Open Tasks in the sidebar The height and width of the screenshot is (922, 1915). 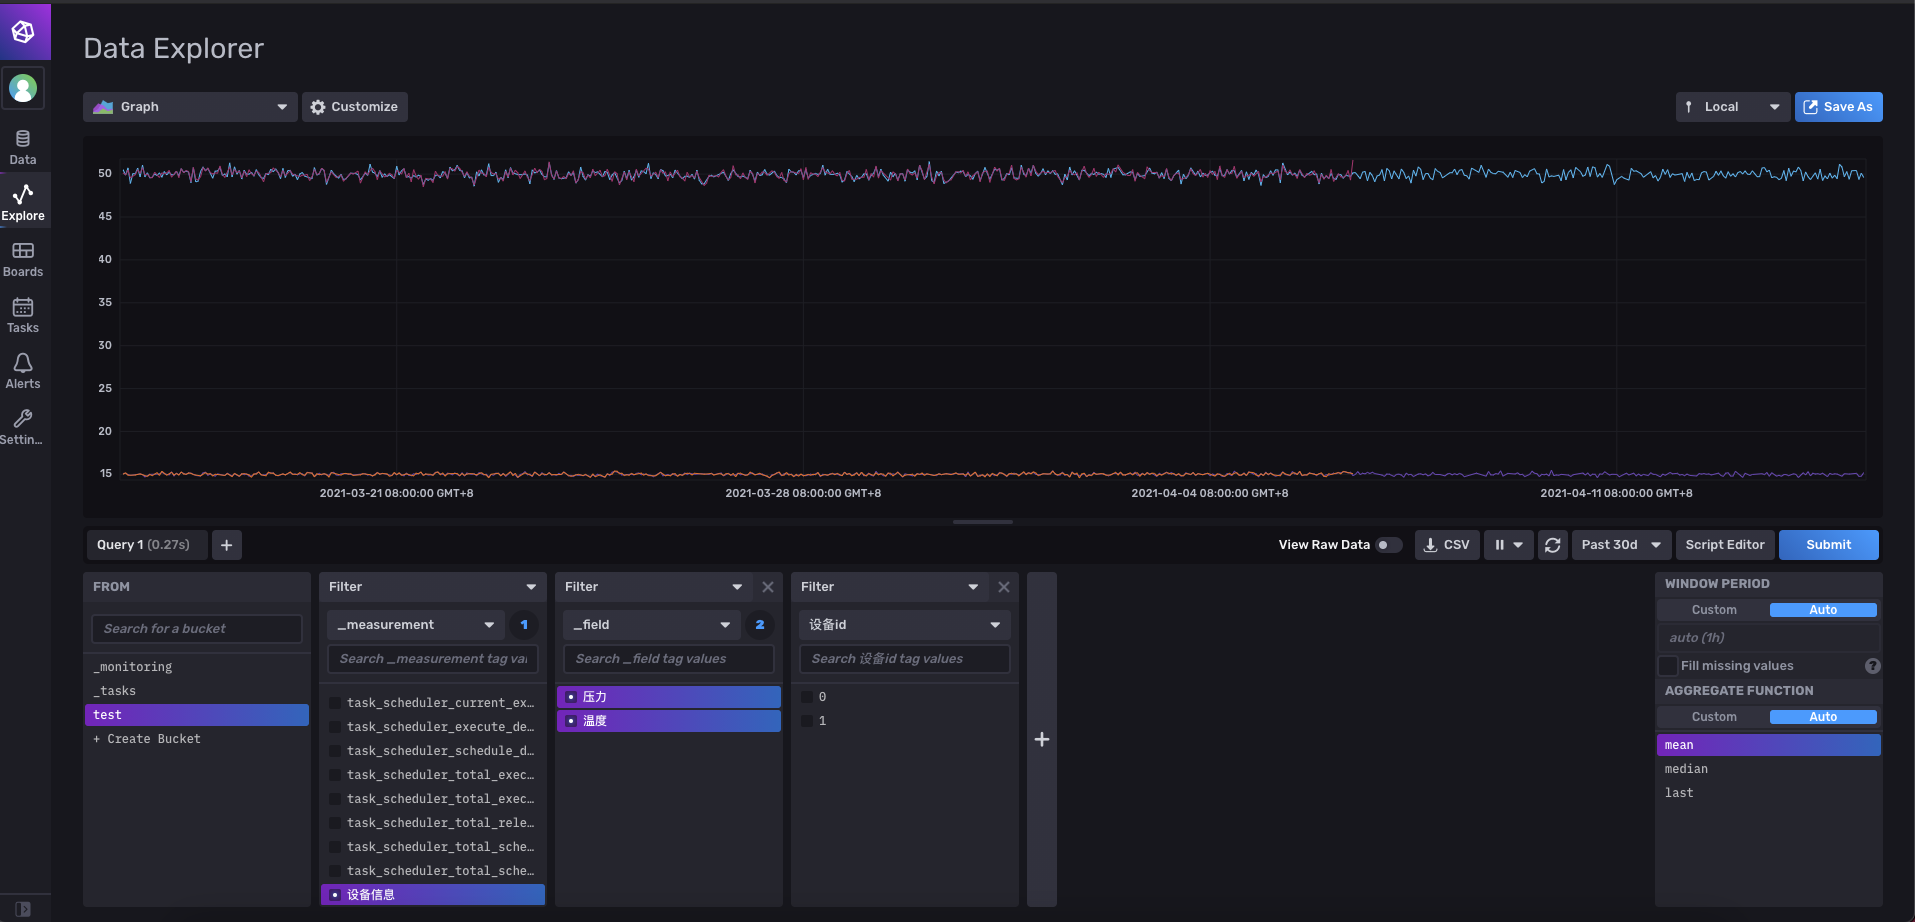[x=23, y=315]
